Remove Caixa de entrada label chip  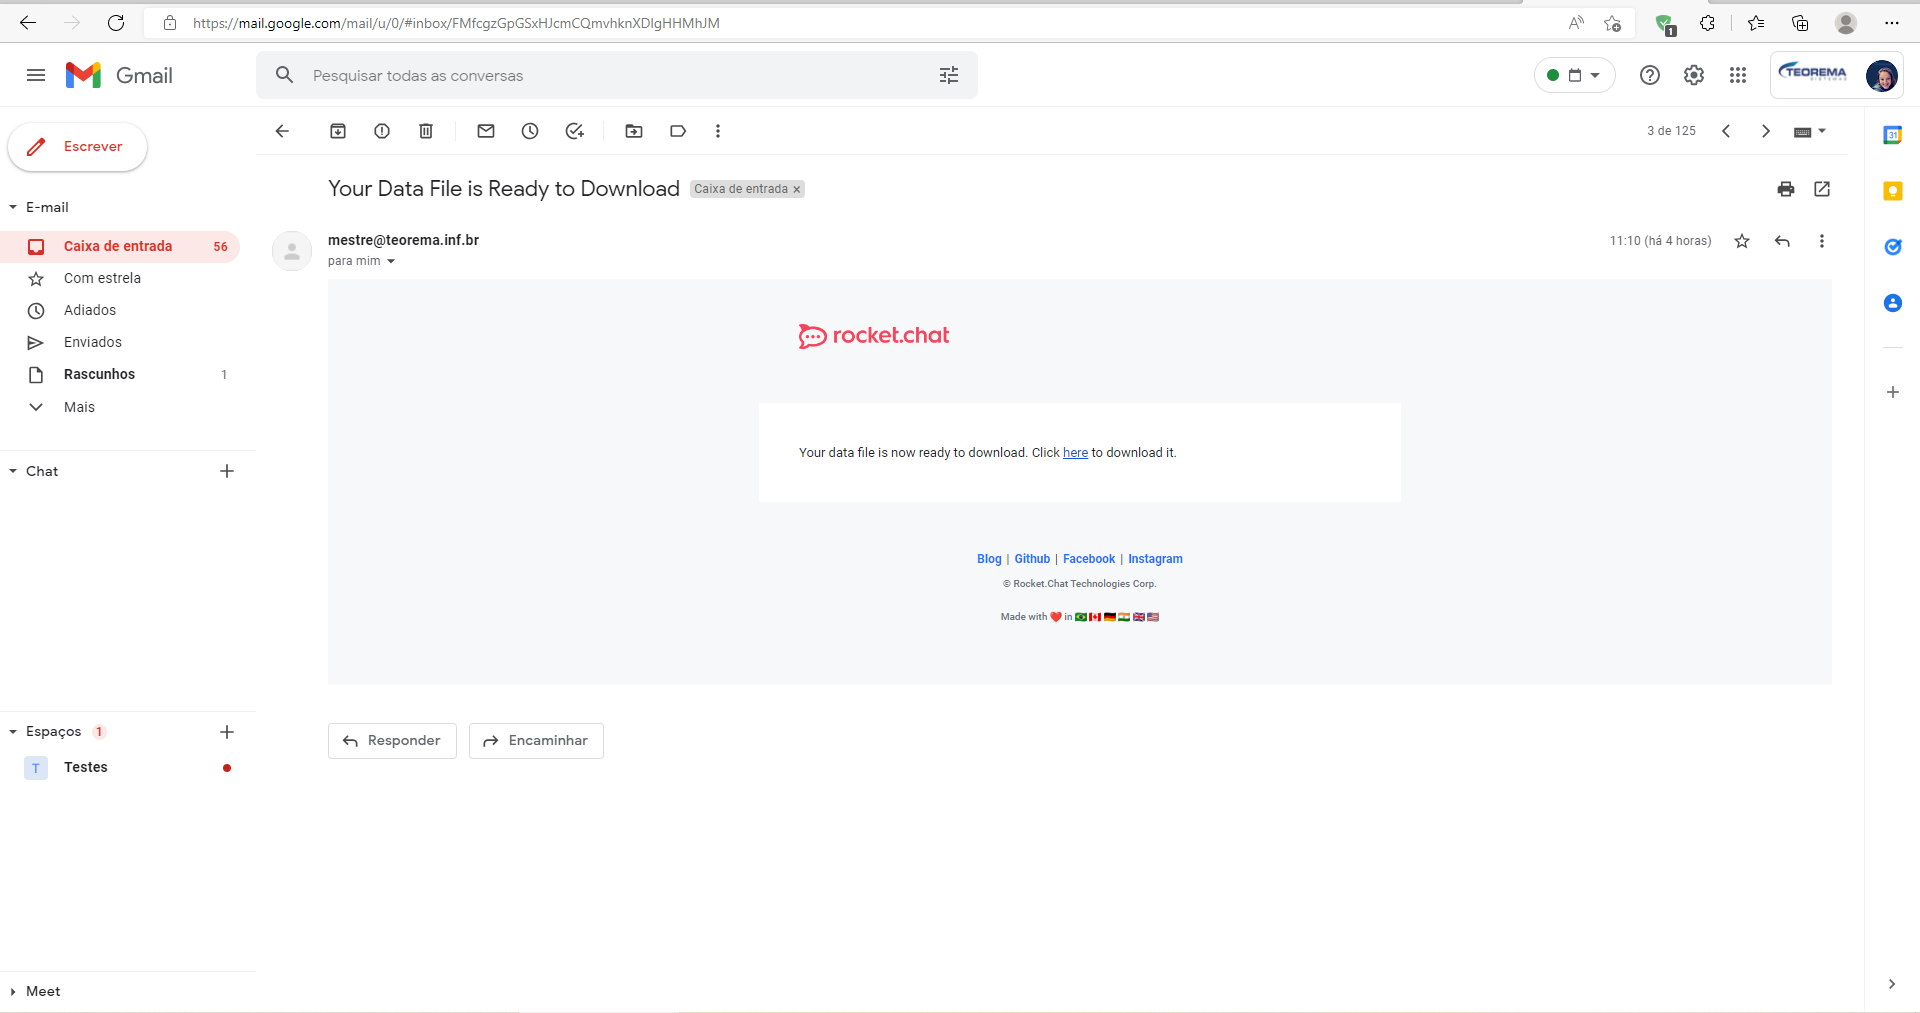click(797, 189)
